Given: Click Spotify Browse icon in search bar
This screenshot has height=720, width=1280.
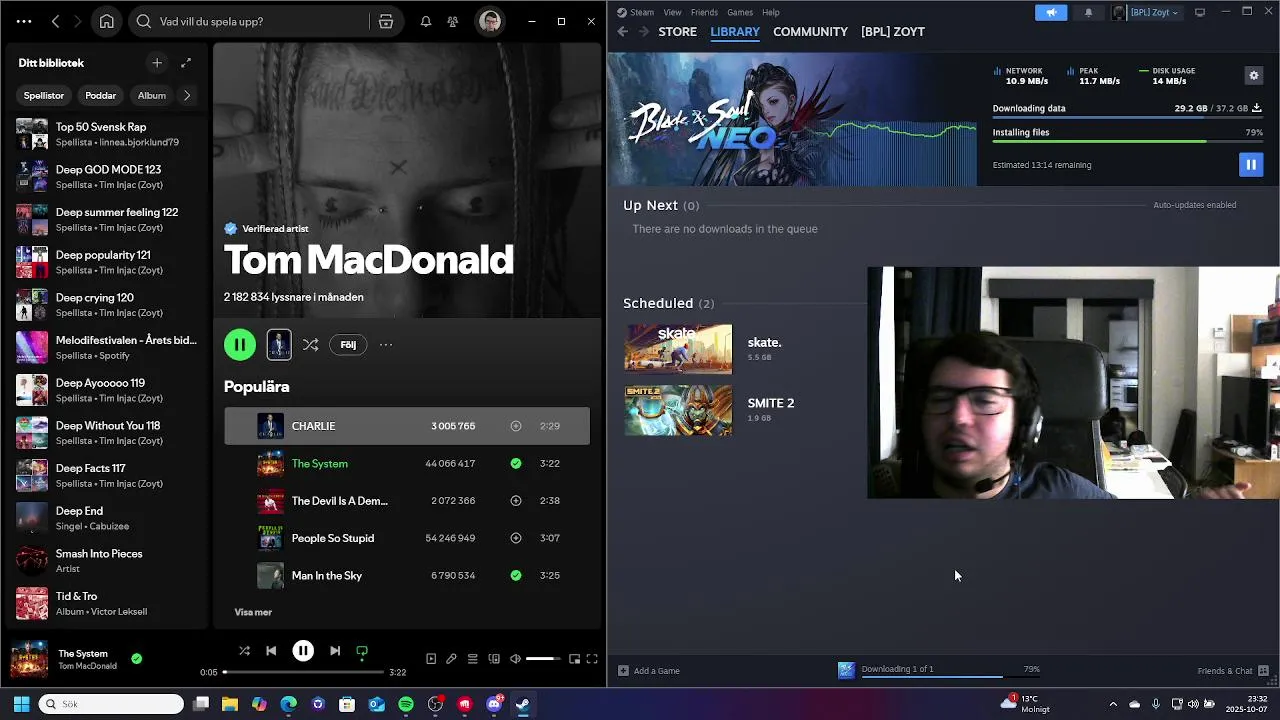Looking at the screenshot, I should pos(385,21).
